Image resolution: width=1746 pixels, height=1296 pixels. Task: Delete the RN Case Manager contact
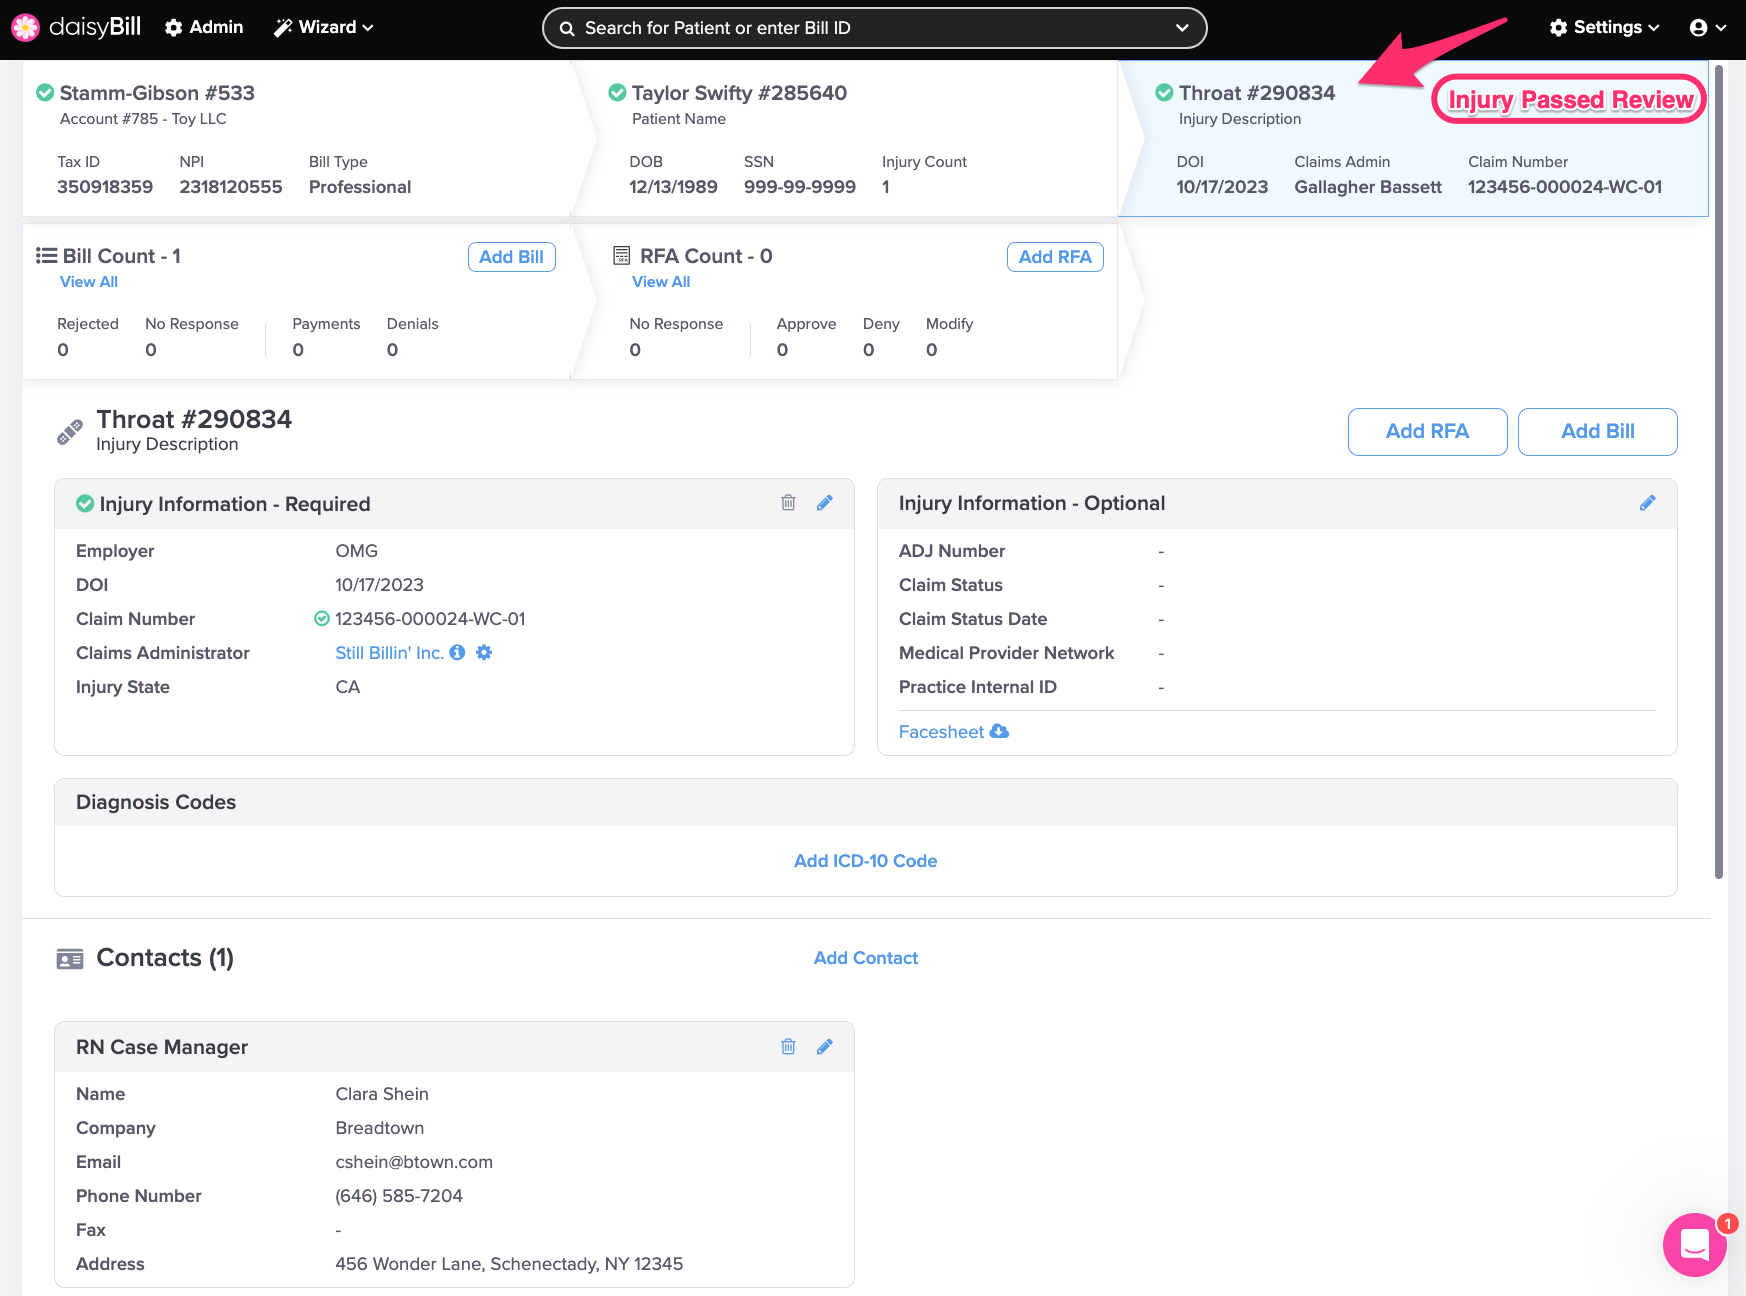point(788,1047)
